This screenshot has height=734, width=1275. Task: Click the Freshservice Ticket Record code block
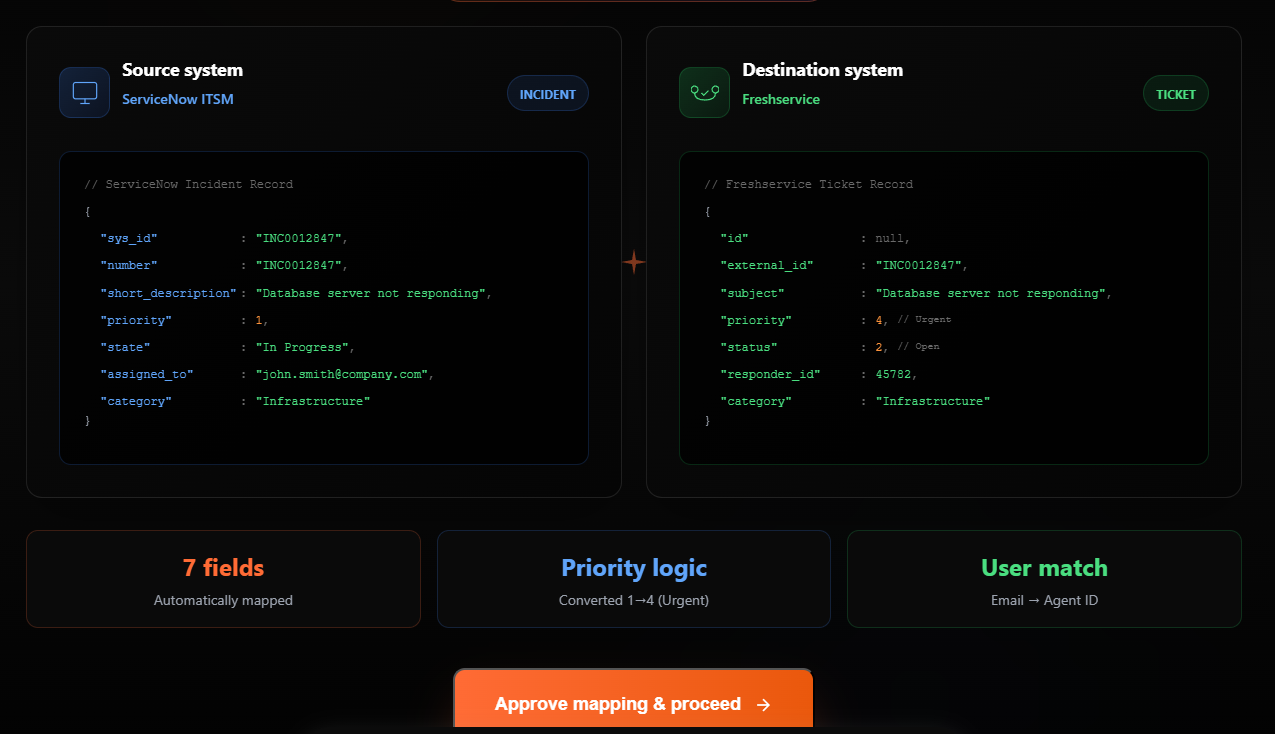943,307
